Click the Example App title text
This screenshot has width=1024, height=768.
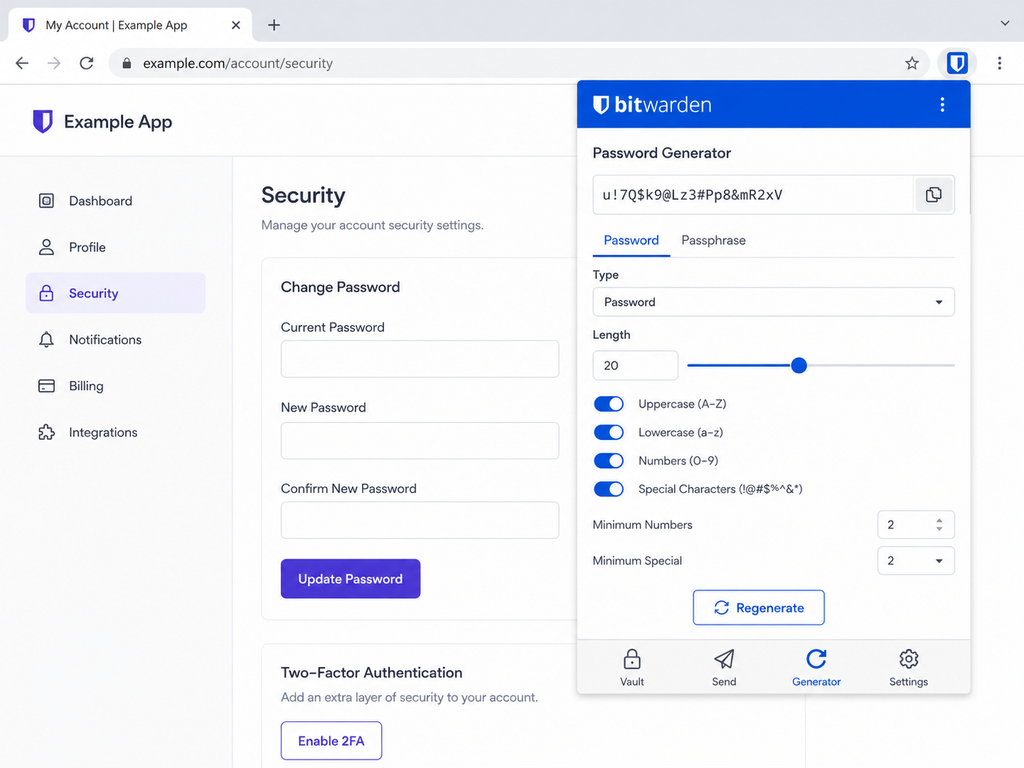click(x=118, y=122)
